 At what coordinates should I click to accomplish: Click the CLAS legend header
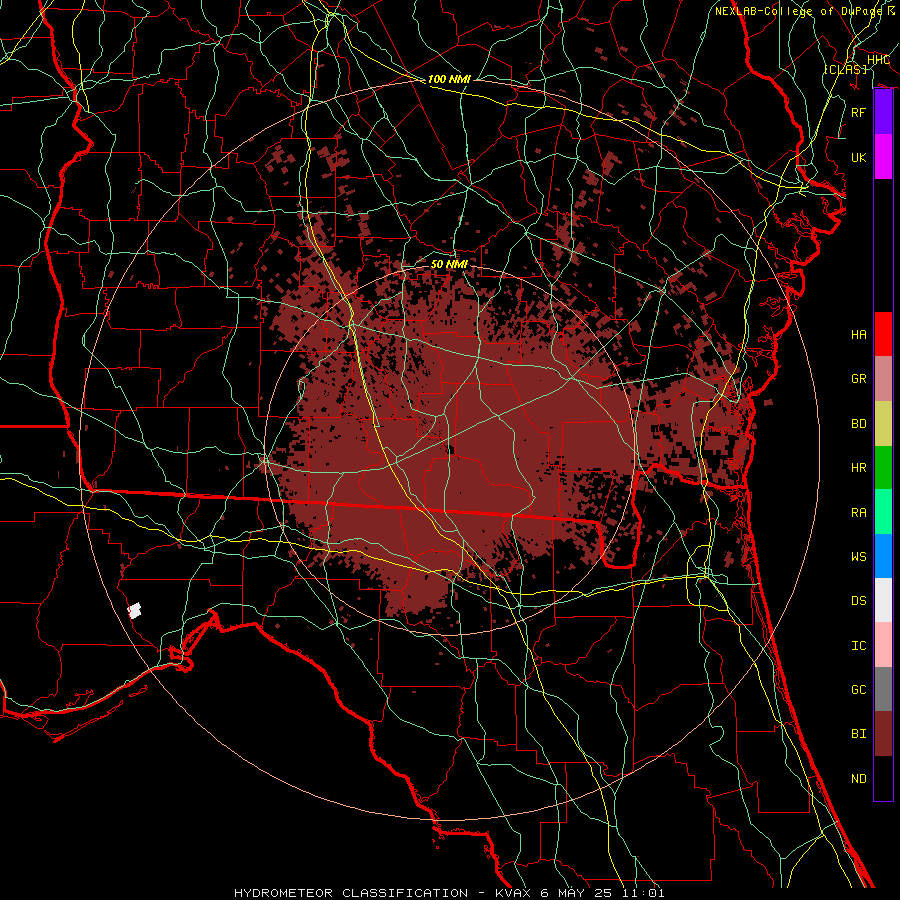[x=845, y=69]
